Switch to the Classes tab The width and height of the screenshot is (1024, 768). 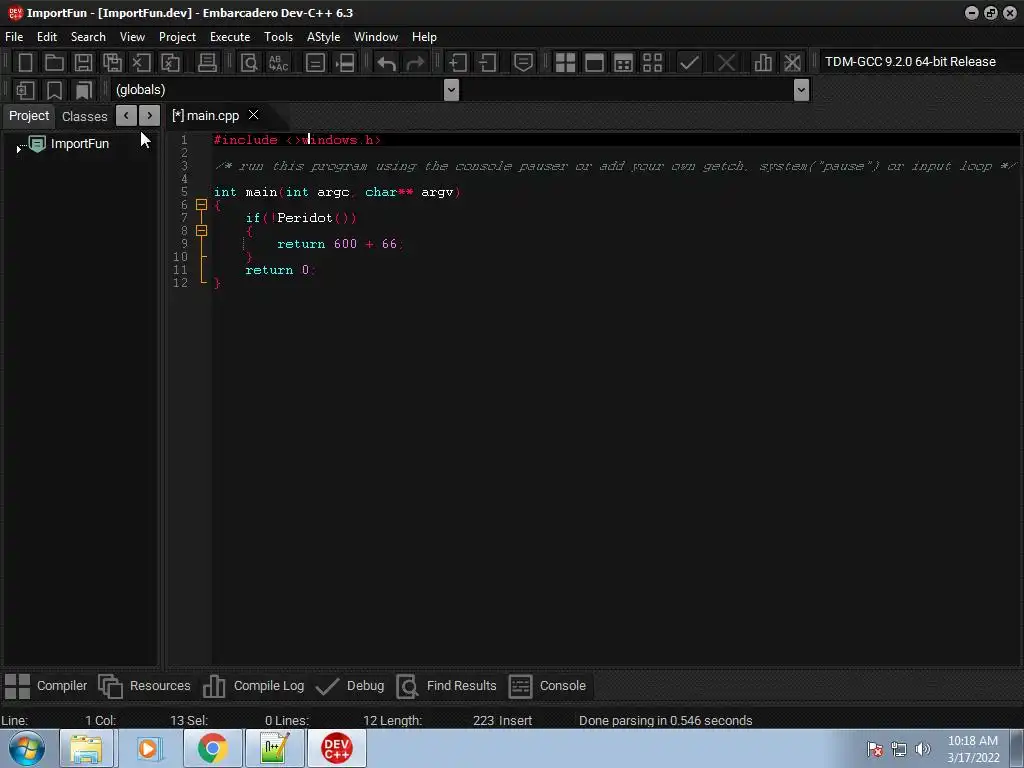[x=84, y=116]
